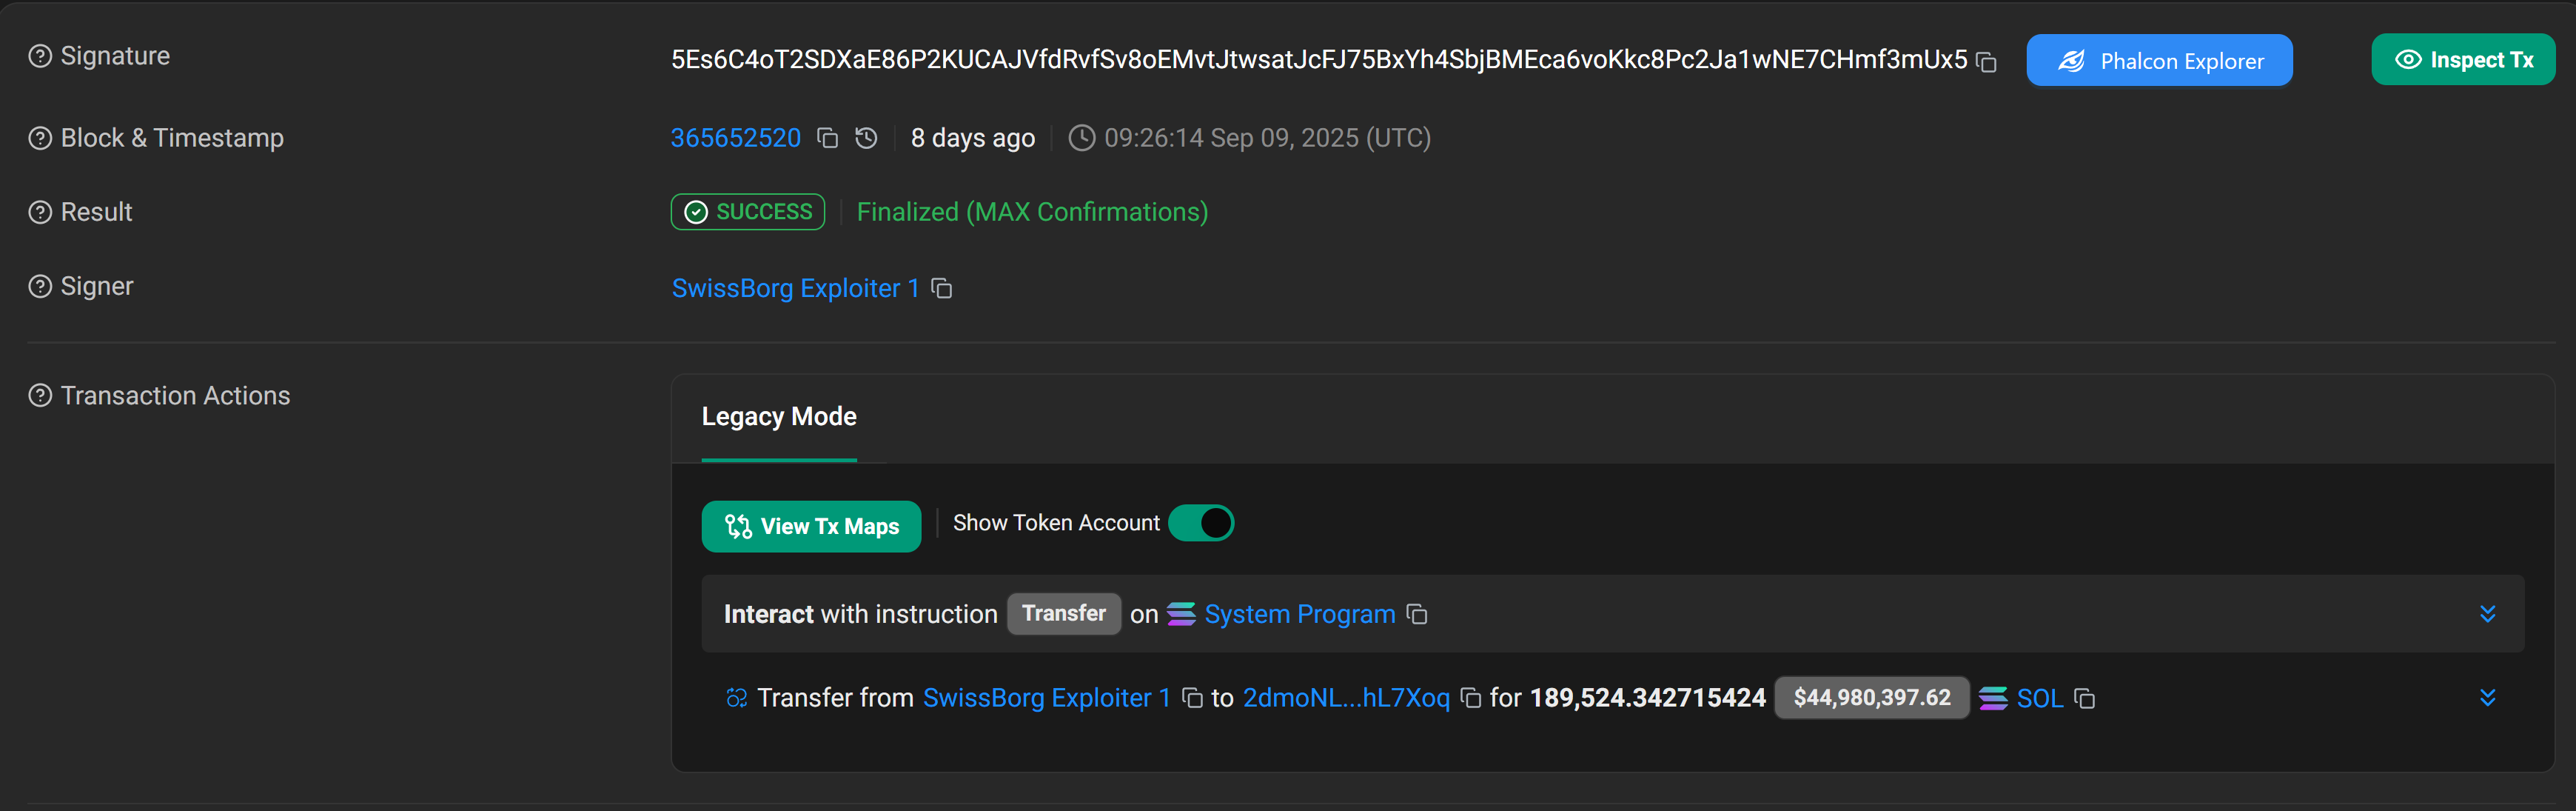The height and width of the screenshot is (811, 2576).
Task: Toggle Show Token Account switch
Action: coord(1201,523)
